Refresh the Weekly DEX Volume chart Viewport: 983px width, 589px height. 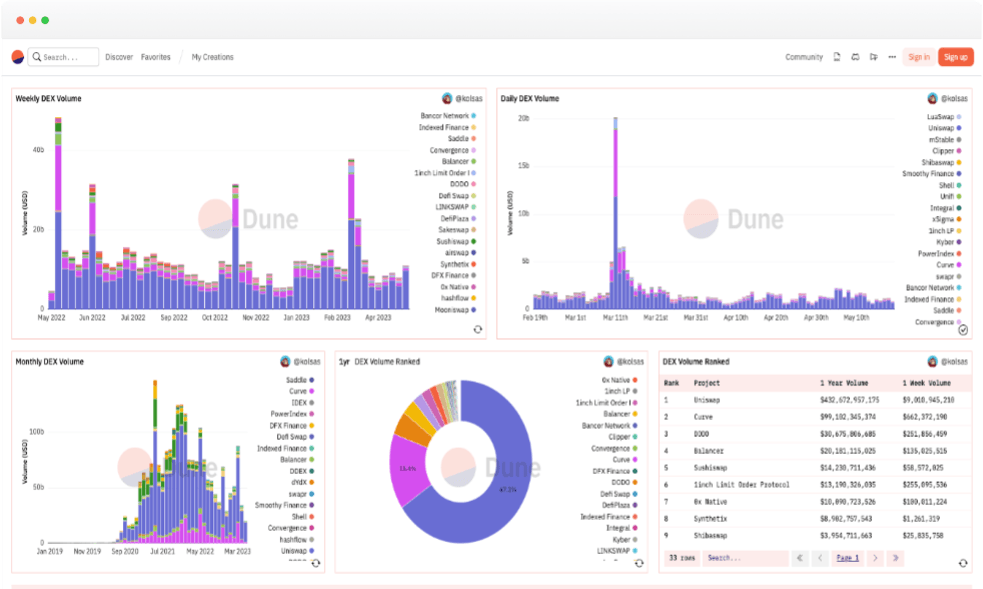477,329
